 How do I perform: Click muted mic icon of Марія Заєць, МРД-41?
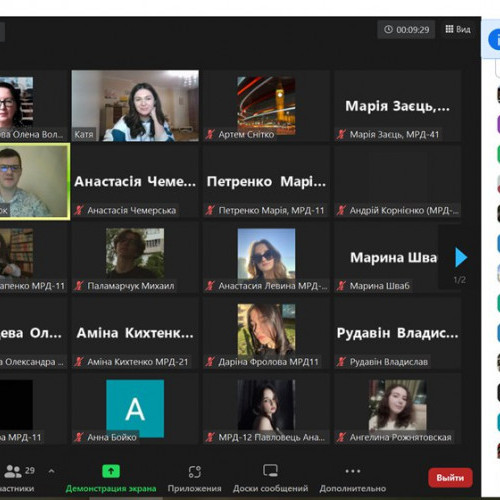(341, 135)
